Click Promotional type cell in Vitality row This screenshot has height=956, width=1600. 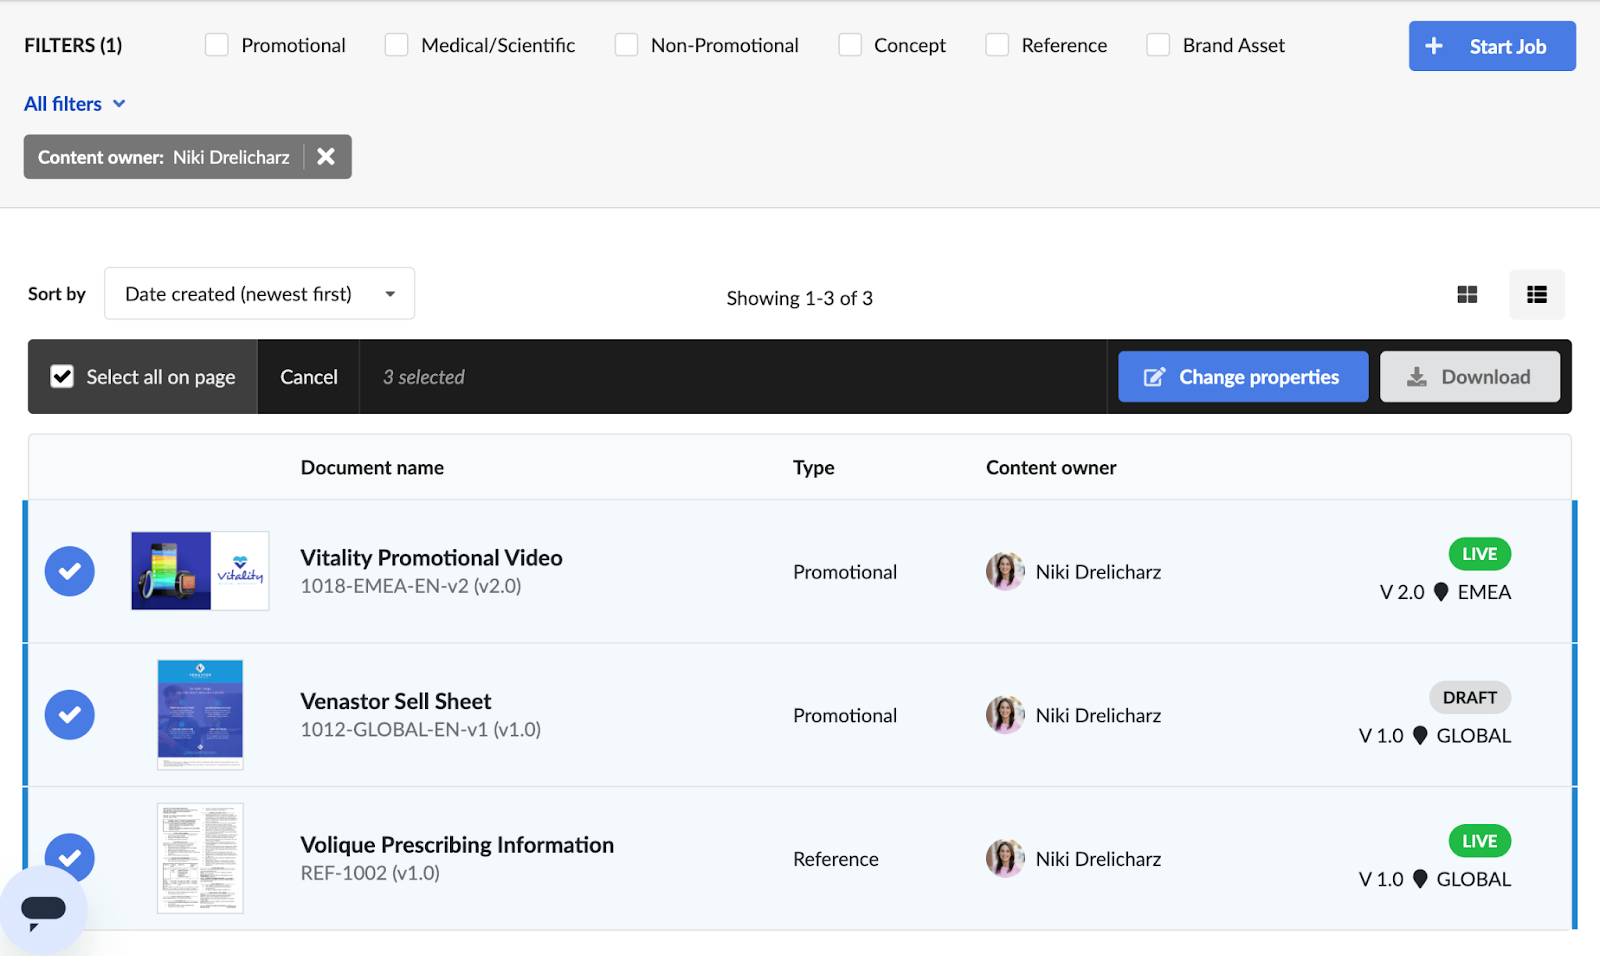845,572
